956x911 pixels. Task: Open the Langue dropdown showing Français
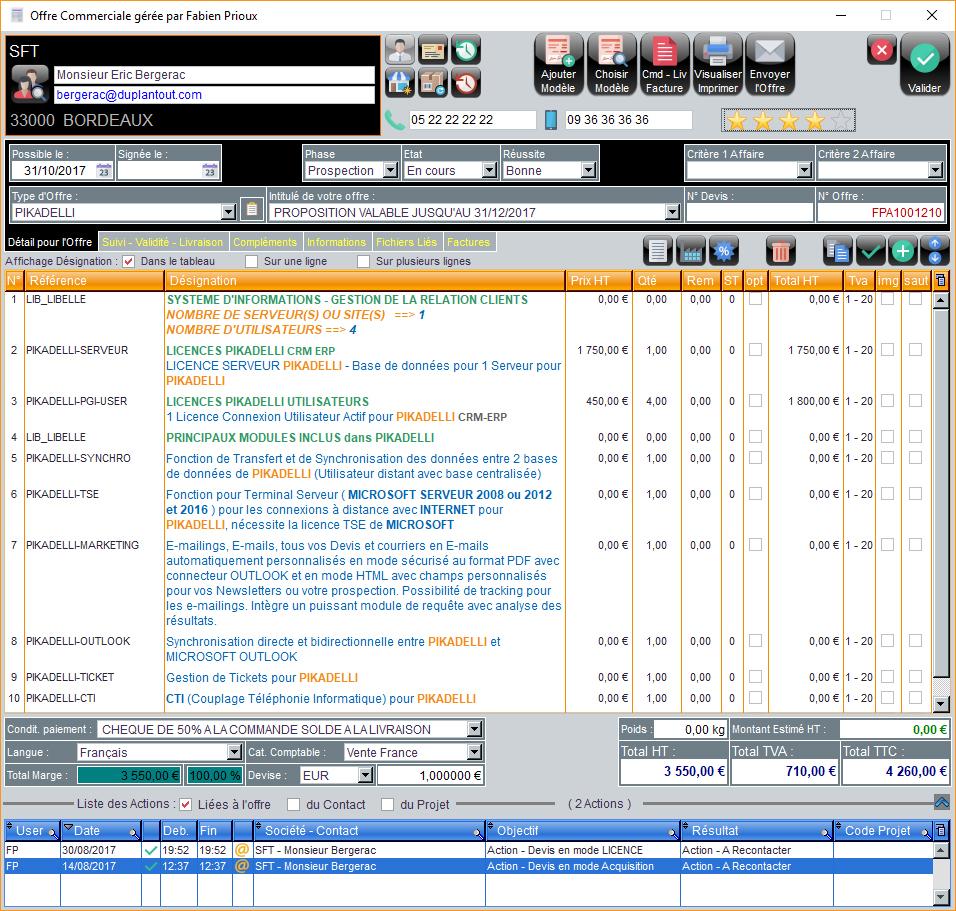(x=235, y=752)
